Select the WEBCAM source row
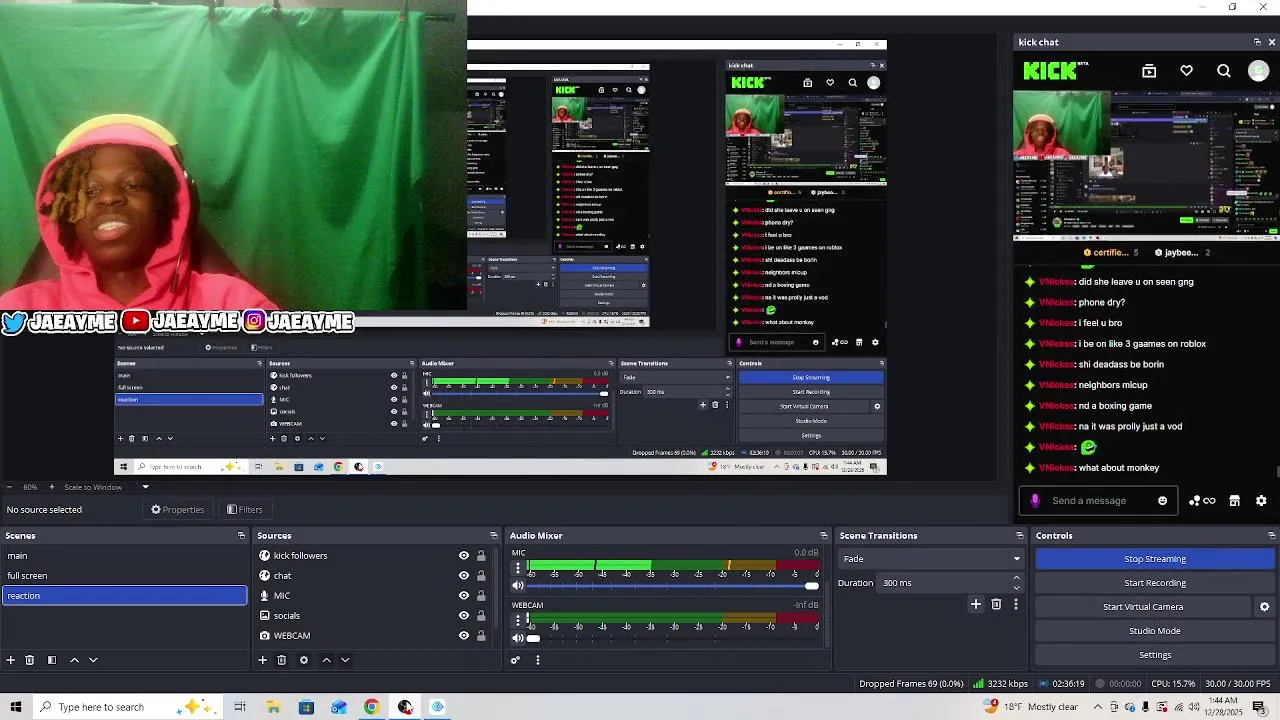This screenshot has height=720, width=1280. 375,636
